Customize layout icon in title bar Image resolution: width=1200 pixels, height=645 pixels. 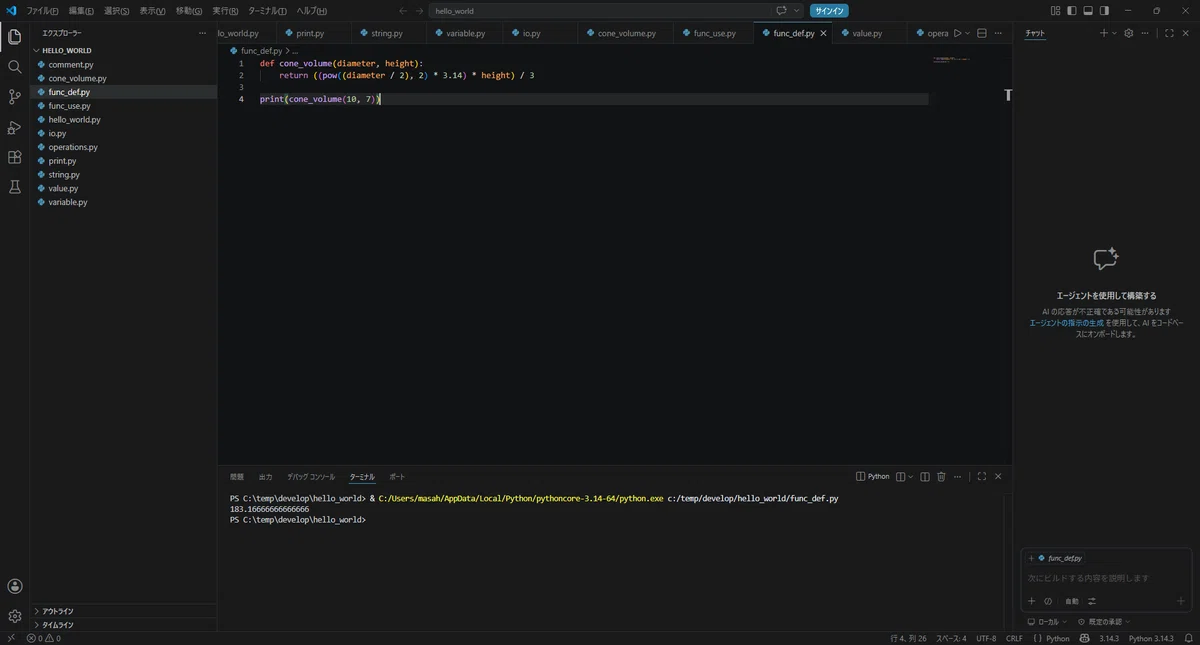pyautogui.click(x=1056, y=10)
